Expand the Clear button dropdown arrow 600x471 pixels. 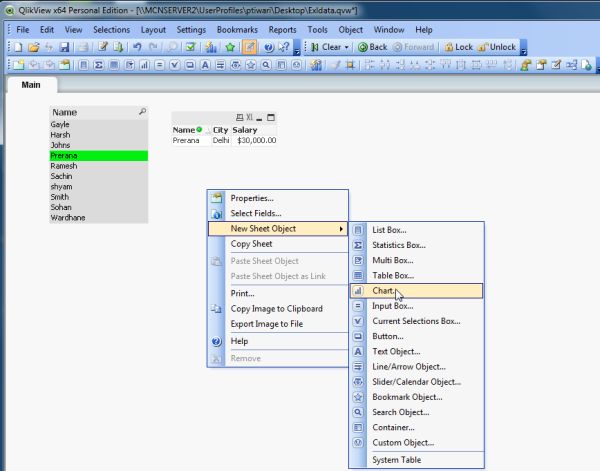coord(347,47)
